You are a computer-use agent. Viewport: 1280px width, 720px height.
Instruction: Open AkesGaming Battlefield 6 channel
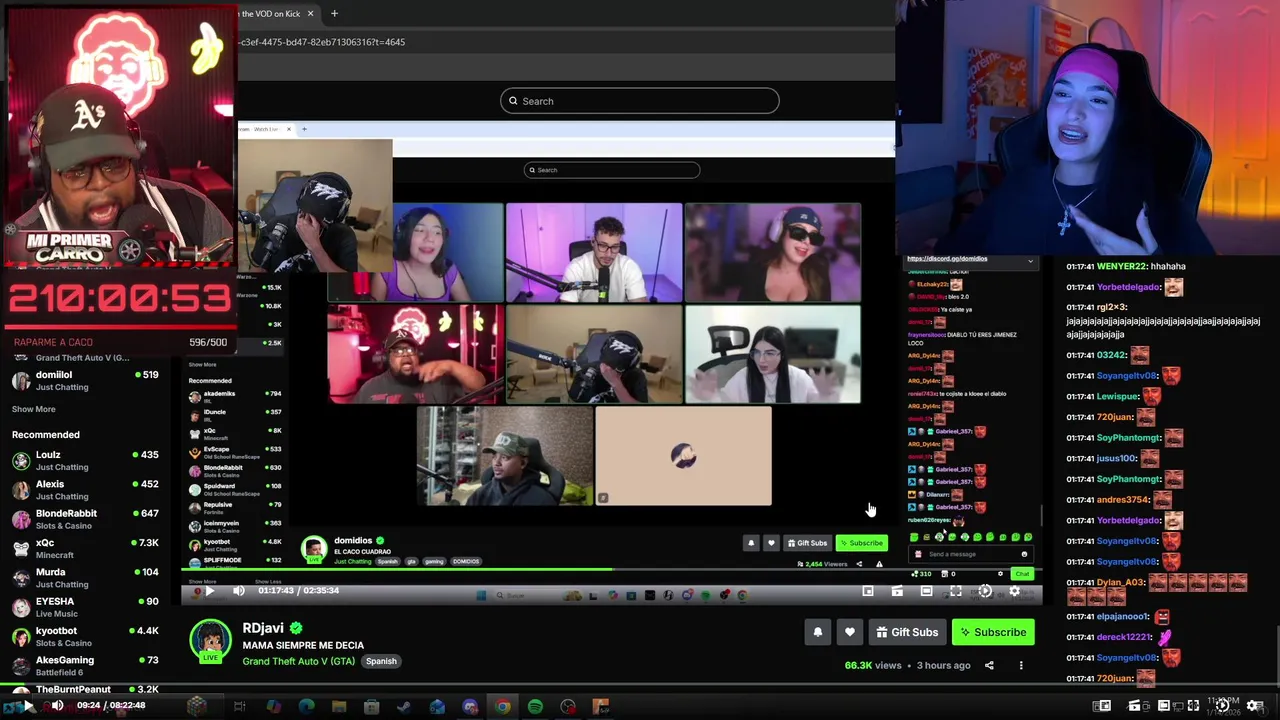[x=85, y=665]
